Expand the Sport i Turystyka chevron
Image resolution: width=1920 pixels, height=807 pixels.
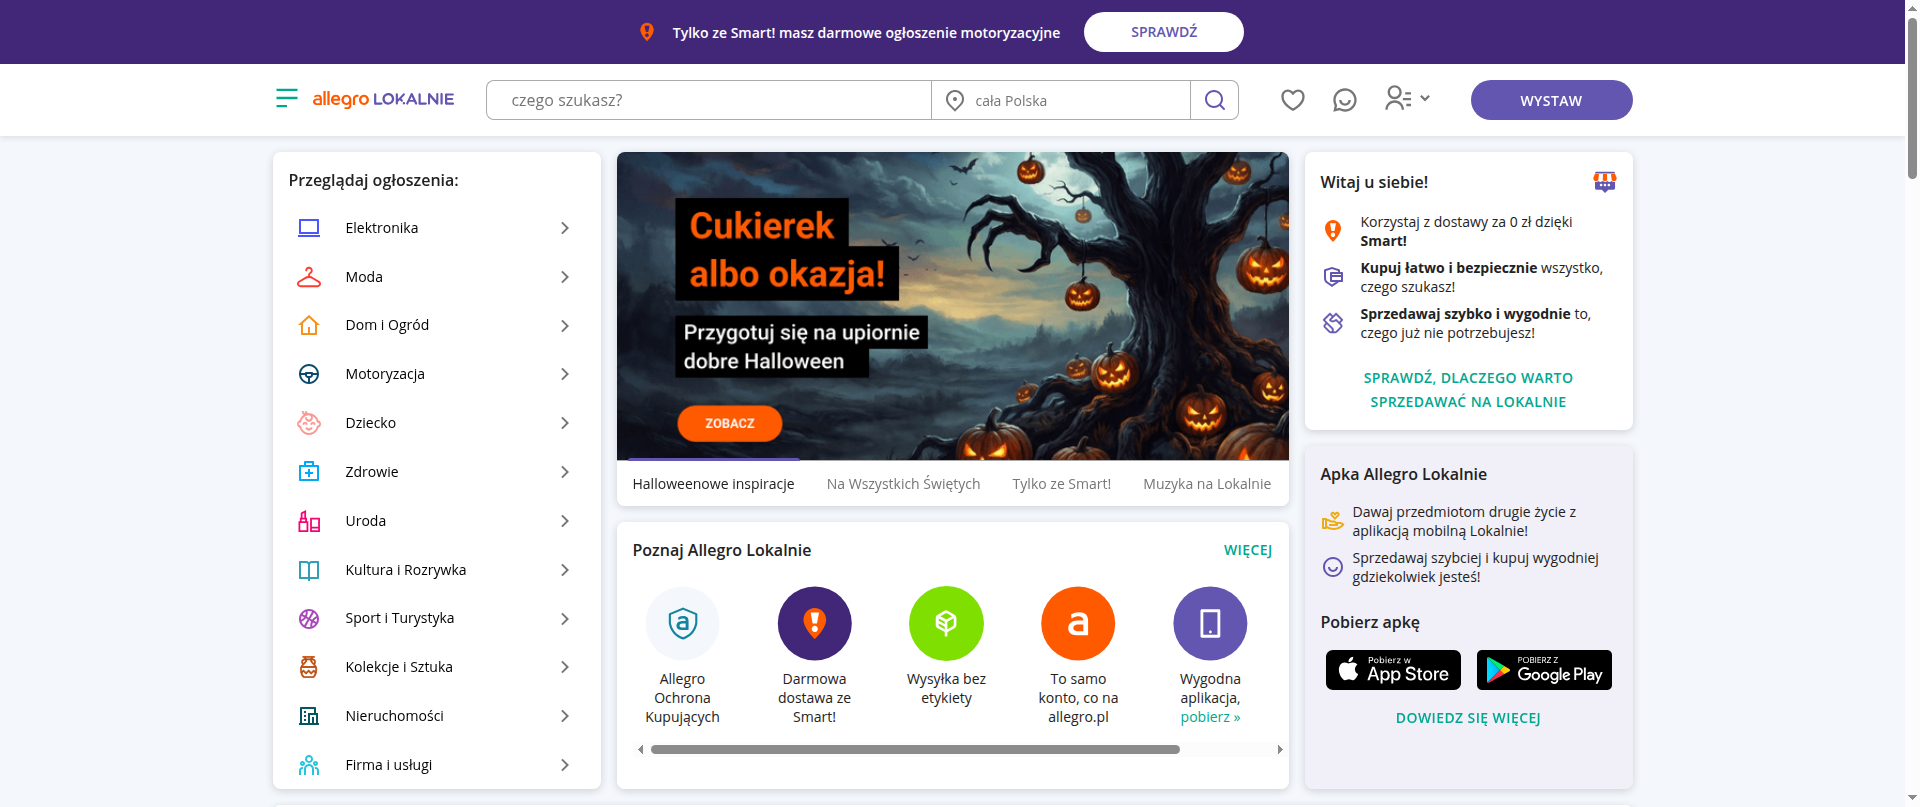coord(565,619)
